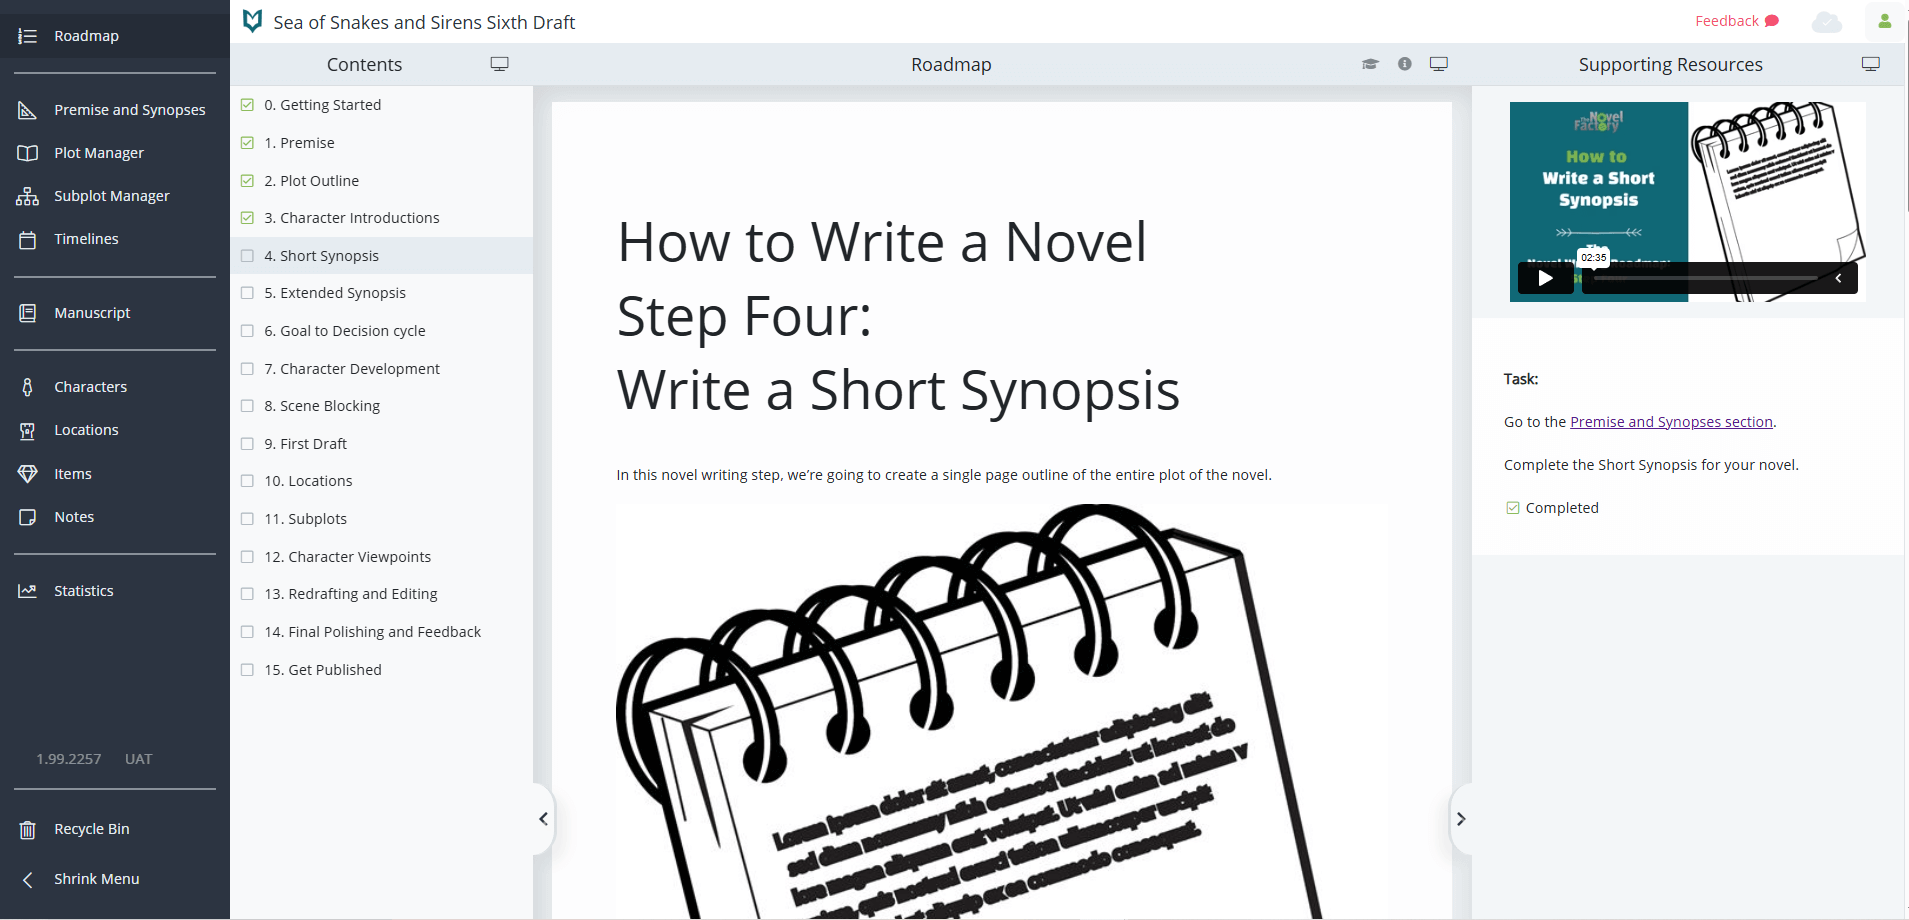Select the Locations sidebar icon

tap(28, 429)
